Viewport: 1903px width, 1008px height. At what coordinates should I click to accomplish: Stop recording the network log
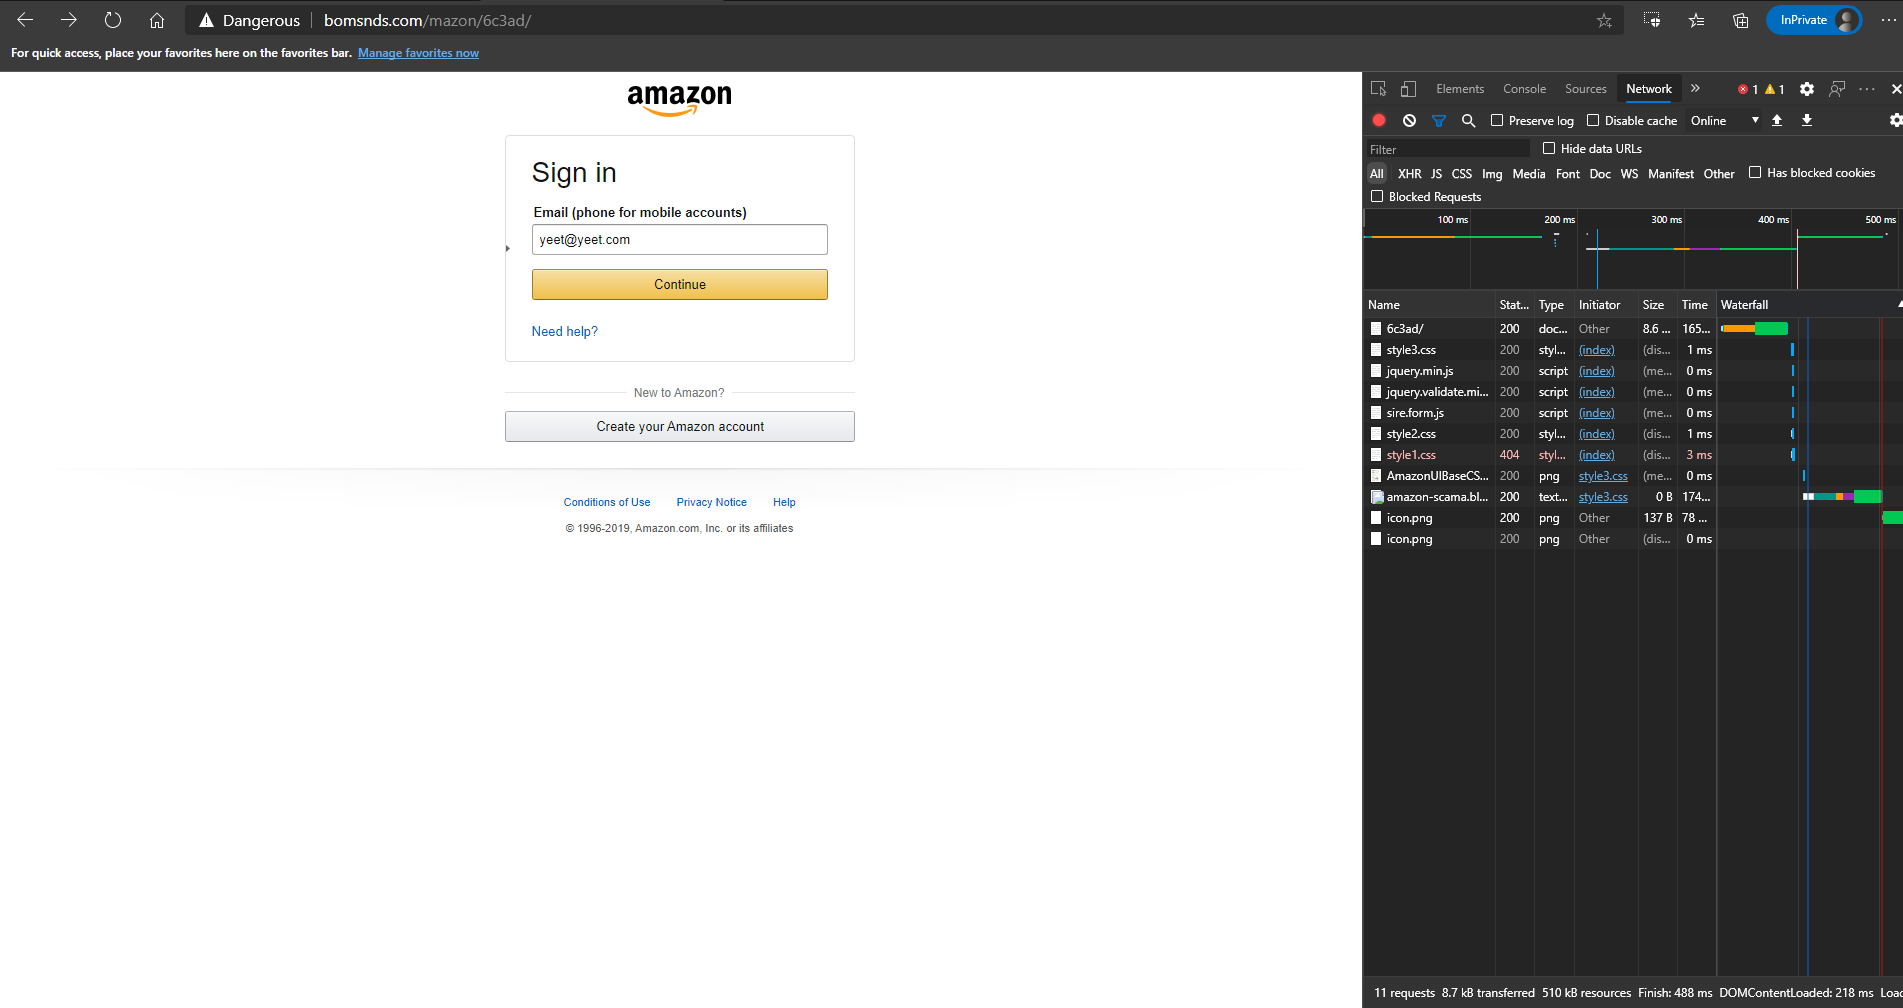coord(1379,120)
